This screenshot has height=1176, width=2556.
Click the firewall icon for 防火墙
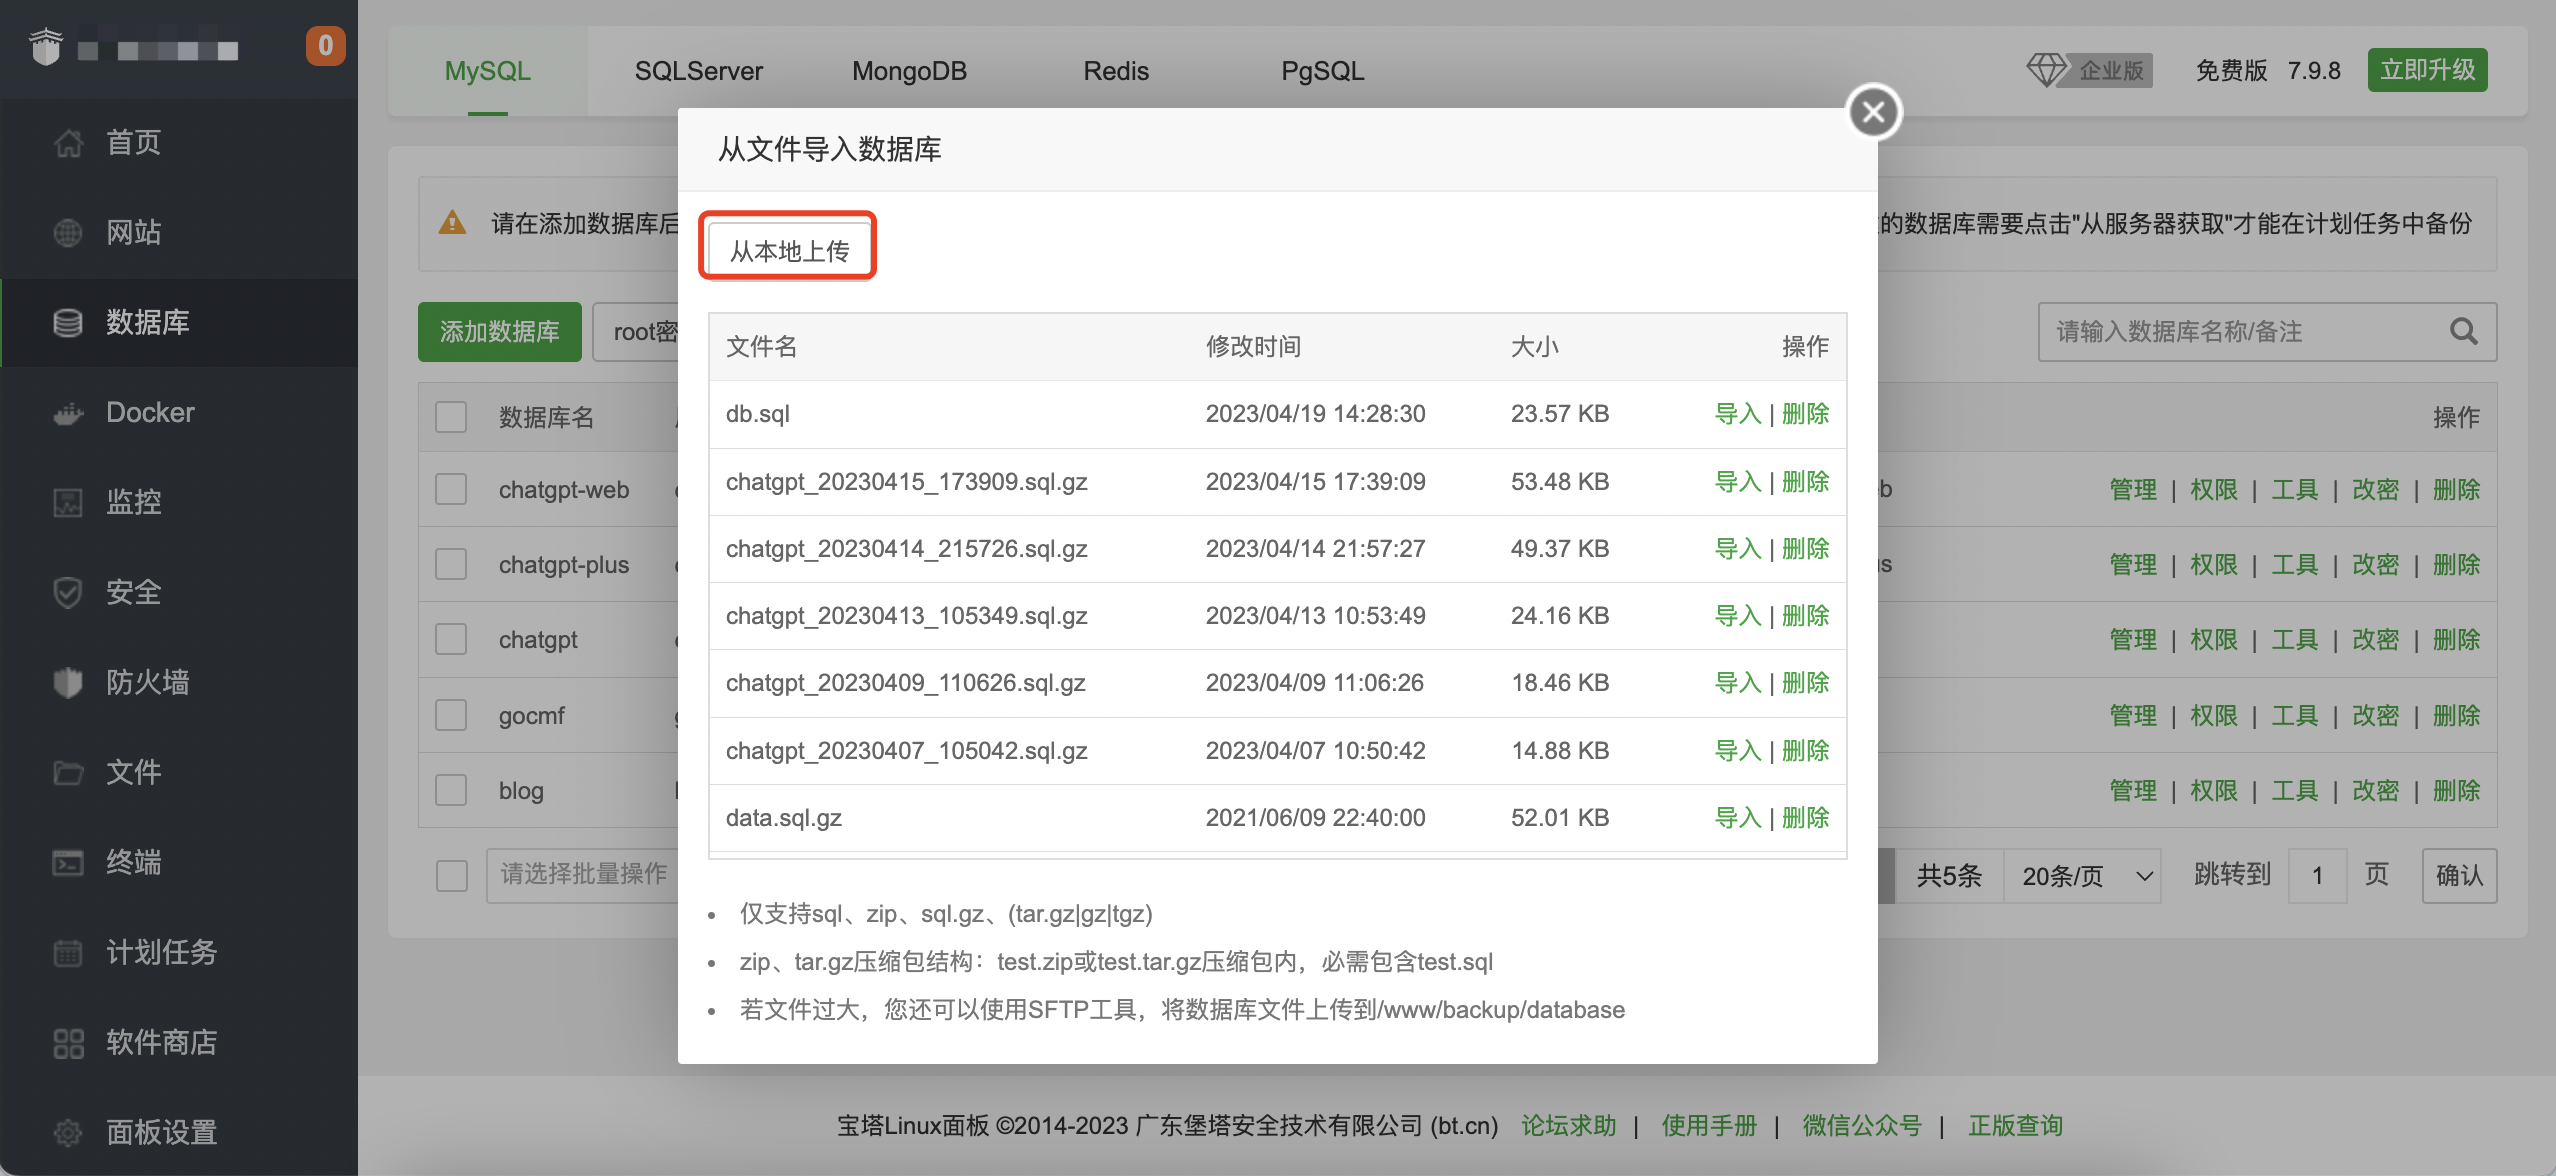coord(68,683)
